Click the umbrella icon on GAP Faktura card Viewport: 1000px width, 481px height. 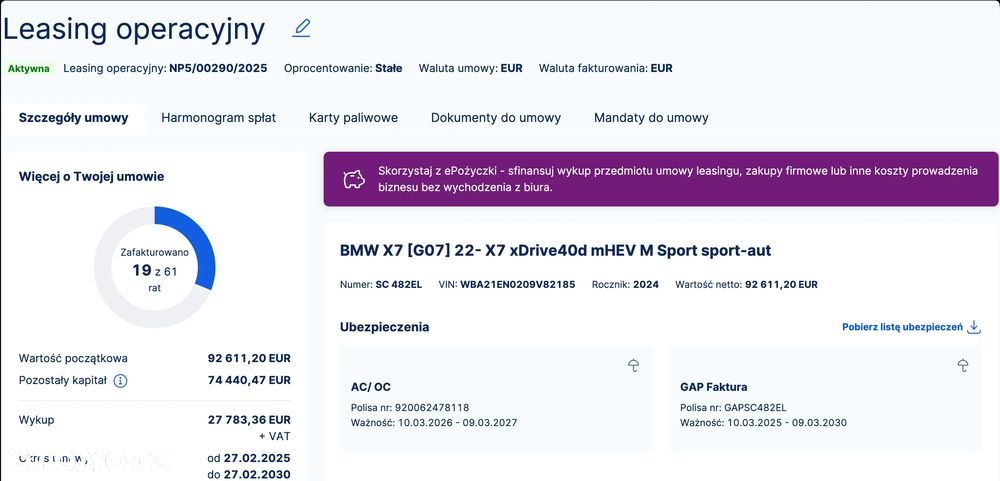tap(963, 366)
